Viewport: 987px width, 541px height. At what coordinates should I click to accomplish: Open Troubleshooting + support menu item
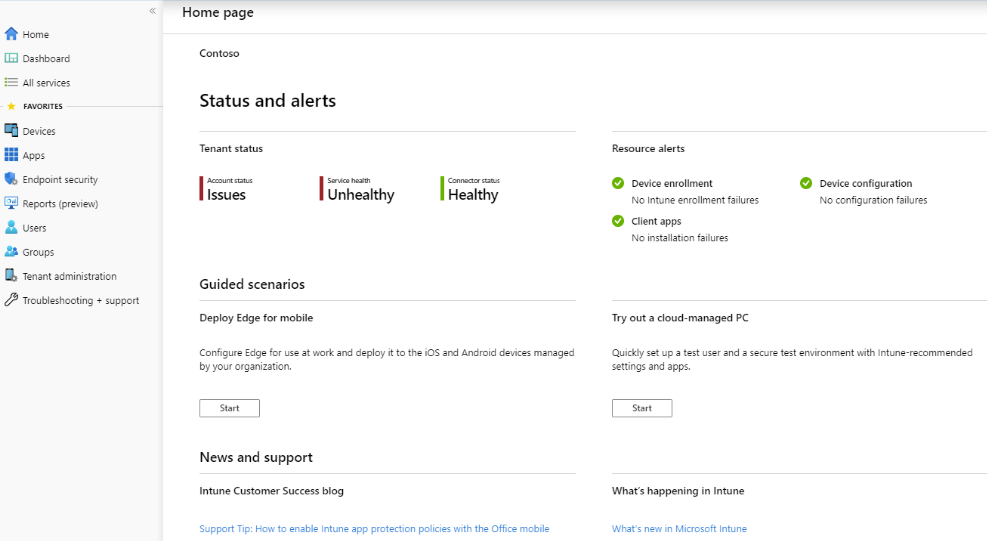click(x=81, y=300)
